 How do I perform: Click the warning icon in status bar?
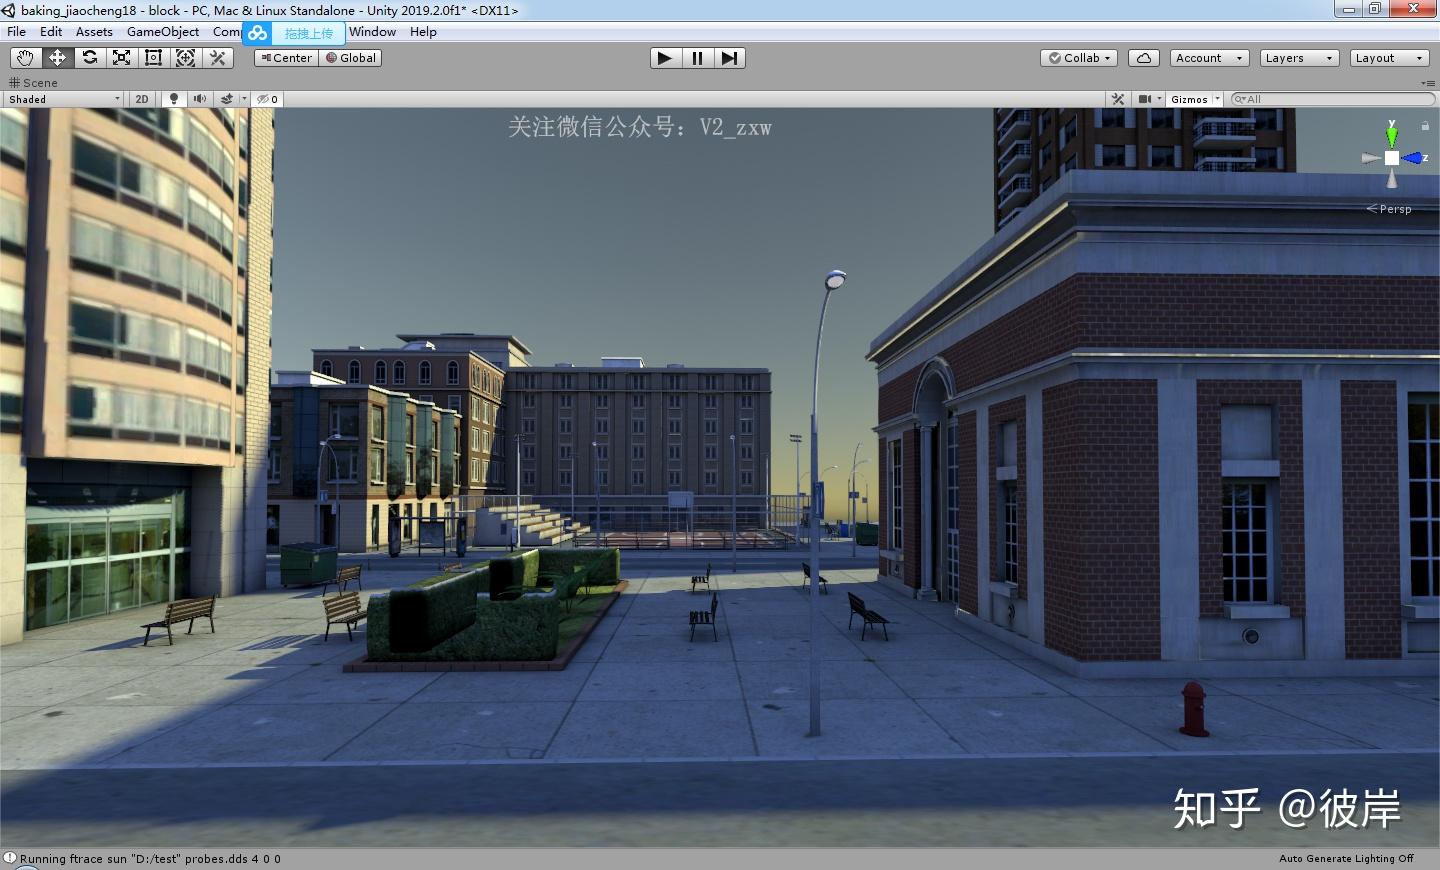point(10,858)
